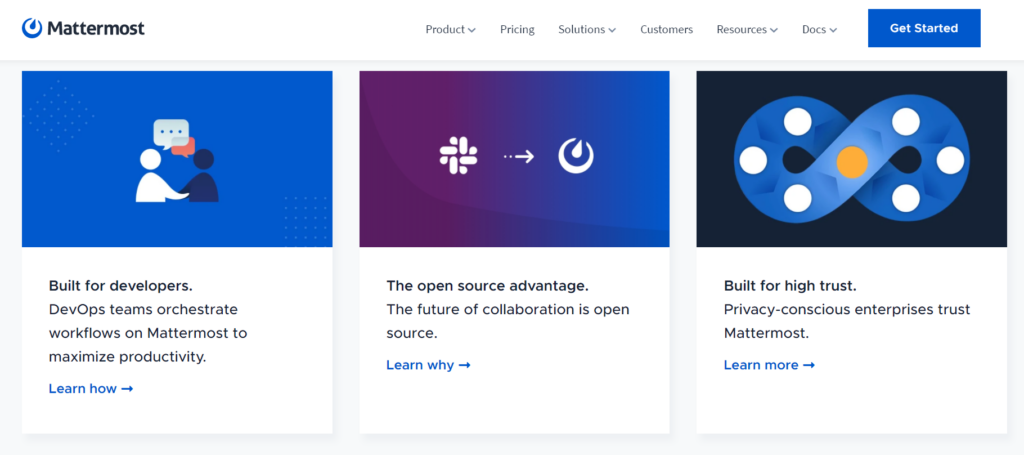Expand the Resources dropdown
The image size is (1024, 455).
(746, 30)
